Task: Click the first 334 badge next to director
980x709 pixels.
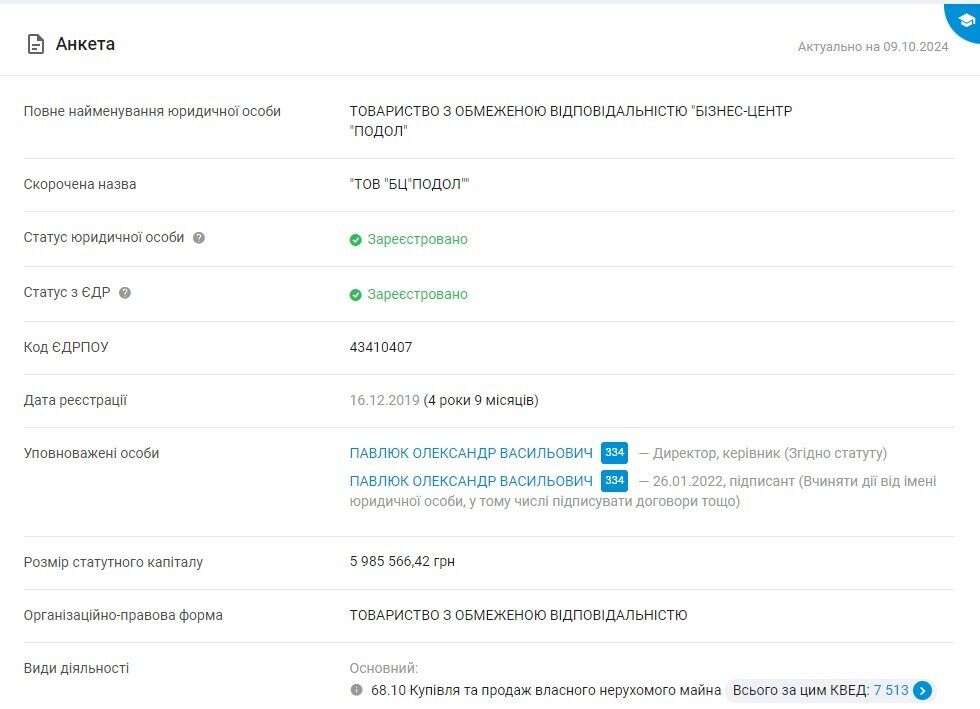Action: tap(614, 453)
